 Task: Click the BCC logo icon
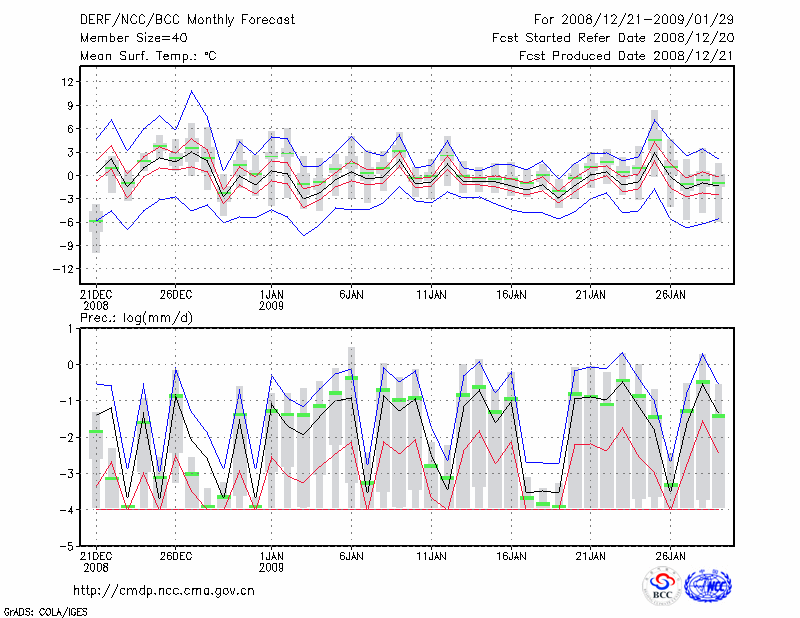662,586
